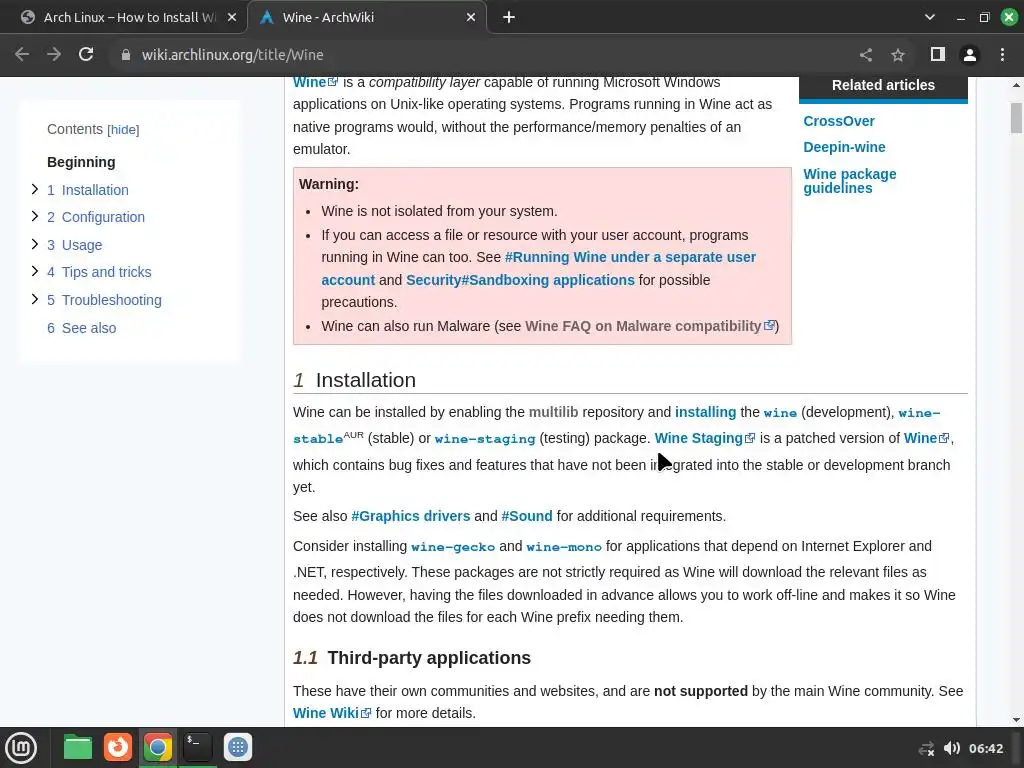Open the wine-staging package link
Image resolution: width=1024 pixels, height=768 pixels.
click(485, 439)
